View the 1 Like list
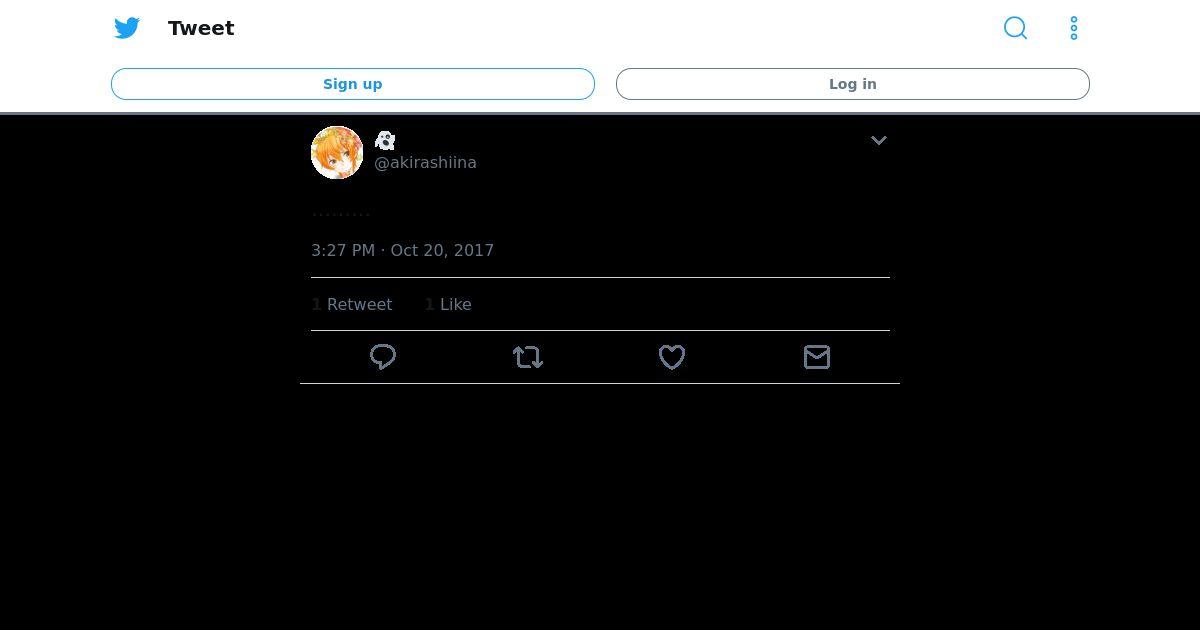 tap(448, 304)
